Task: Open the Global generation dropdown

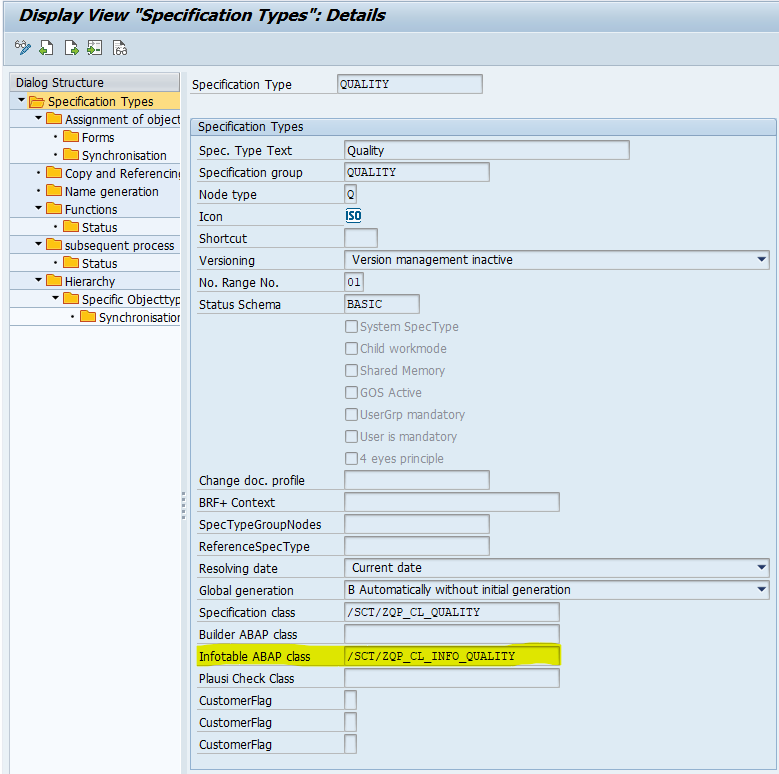Action: click(x=762, y=590)
